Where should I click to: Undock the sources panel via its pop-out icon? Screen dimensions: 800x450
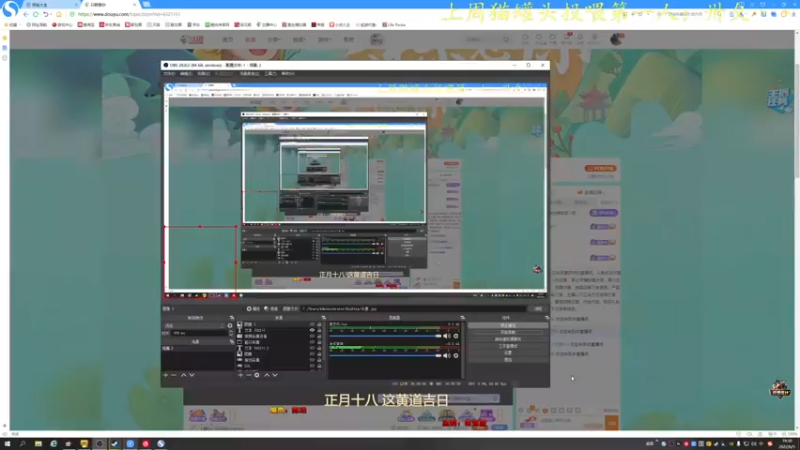pyautogui.click(x=323, y=317)
